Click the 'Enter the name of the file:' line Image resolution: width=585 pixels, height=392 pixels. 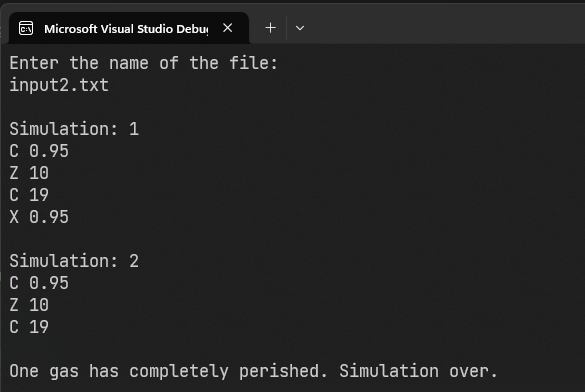click(x=144, y=63)
